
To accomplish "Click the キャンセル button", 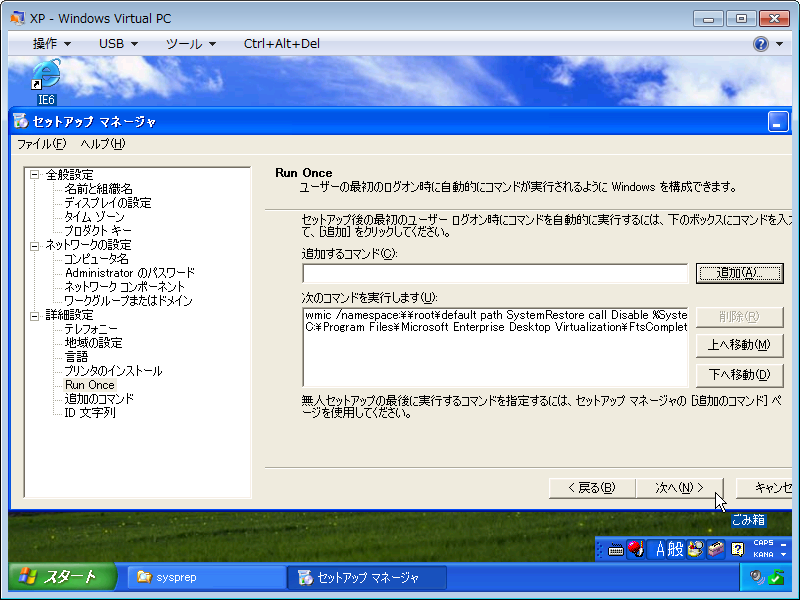I will coord(764,488).
